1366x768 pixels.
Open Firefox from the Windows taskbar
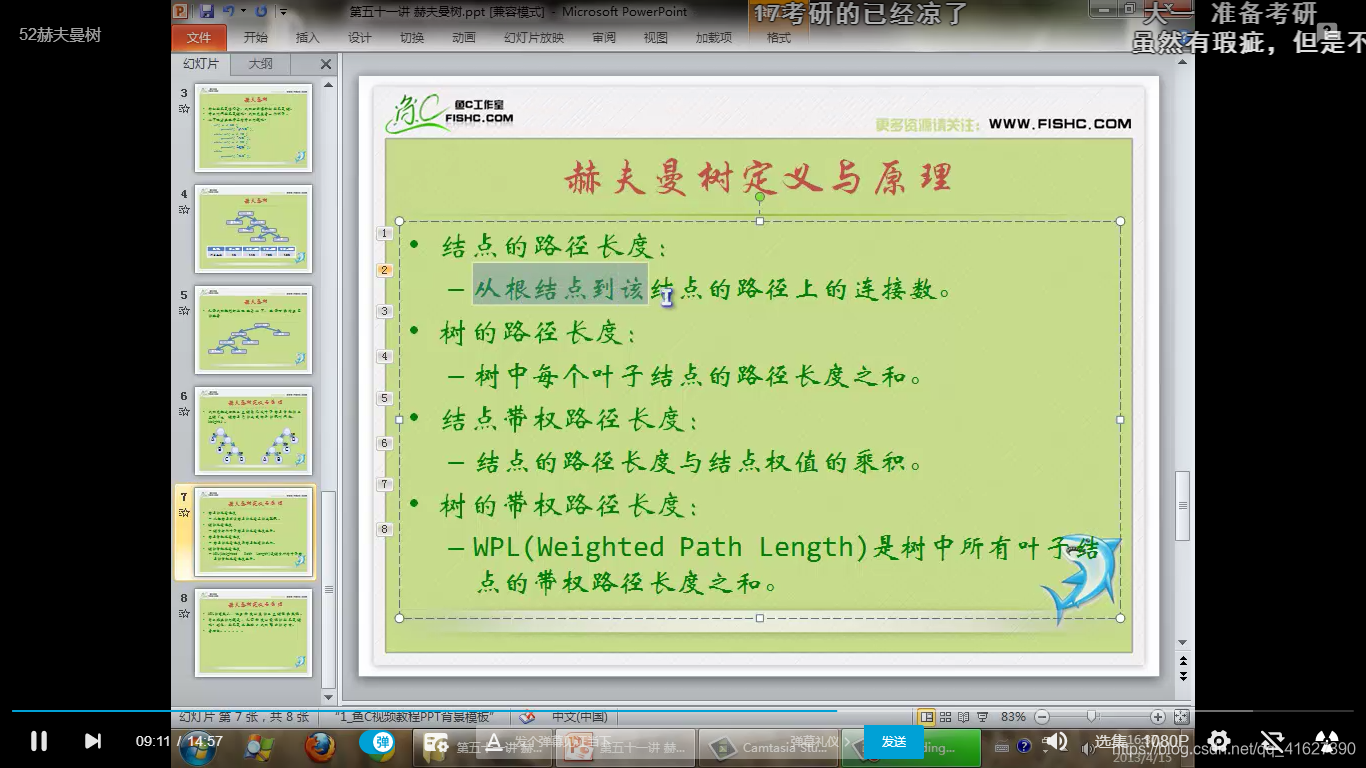click(320, 746)
